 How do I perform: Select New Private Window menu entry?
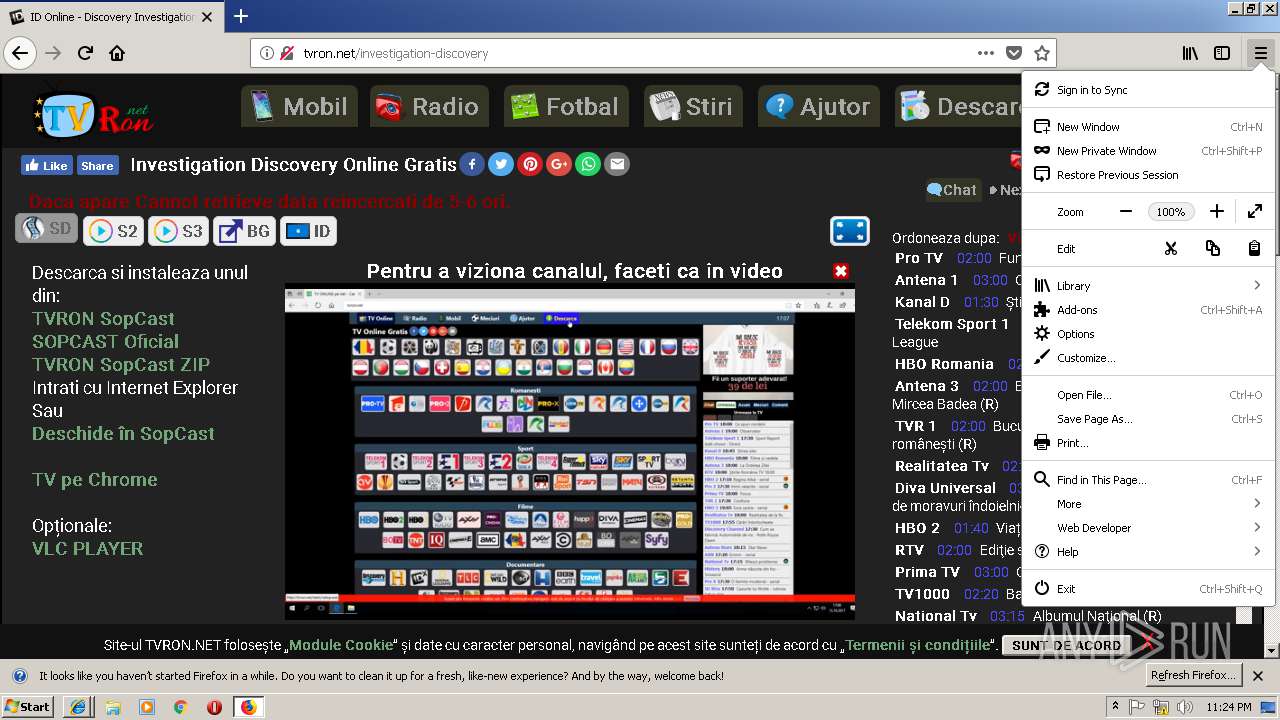(x=1148, y=151)
